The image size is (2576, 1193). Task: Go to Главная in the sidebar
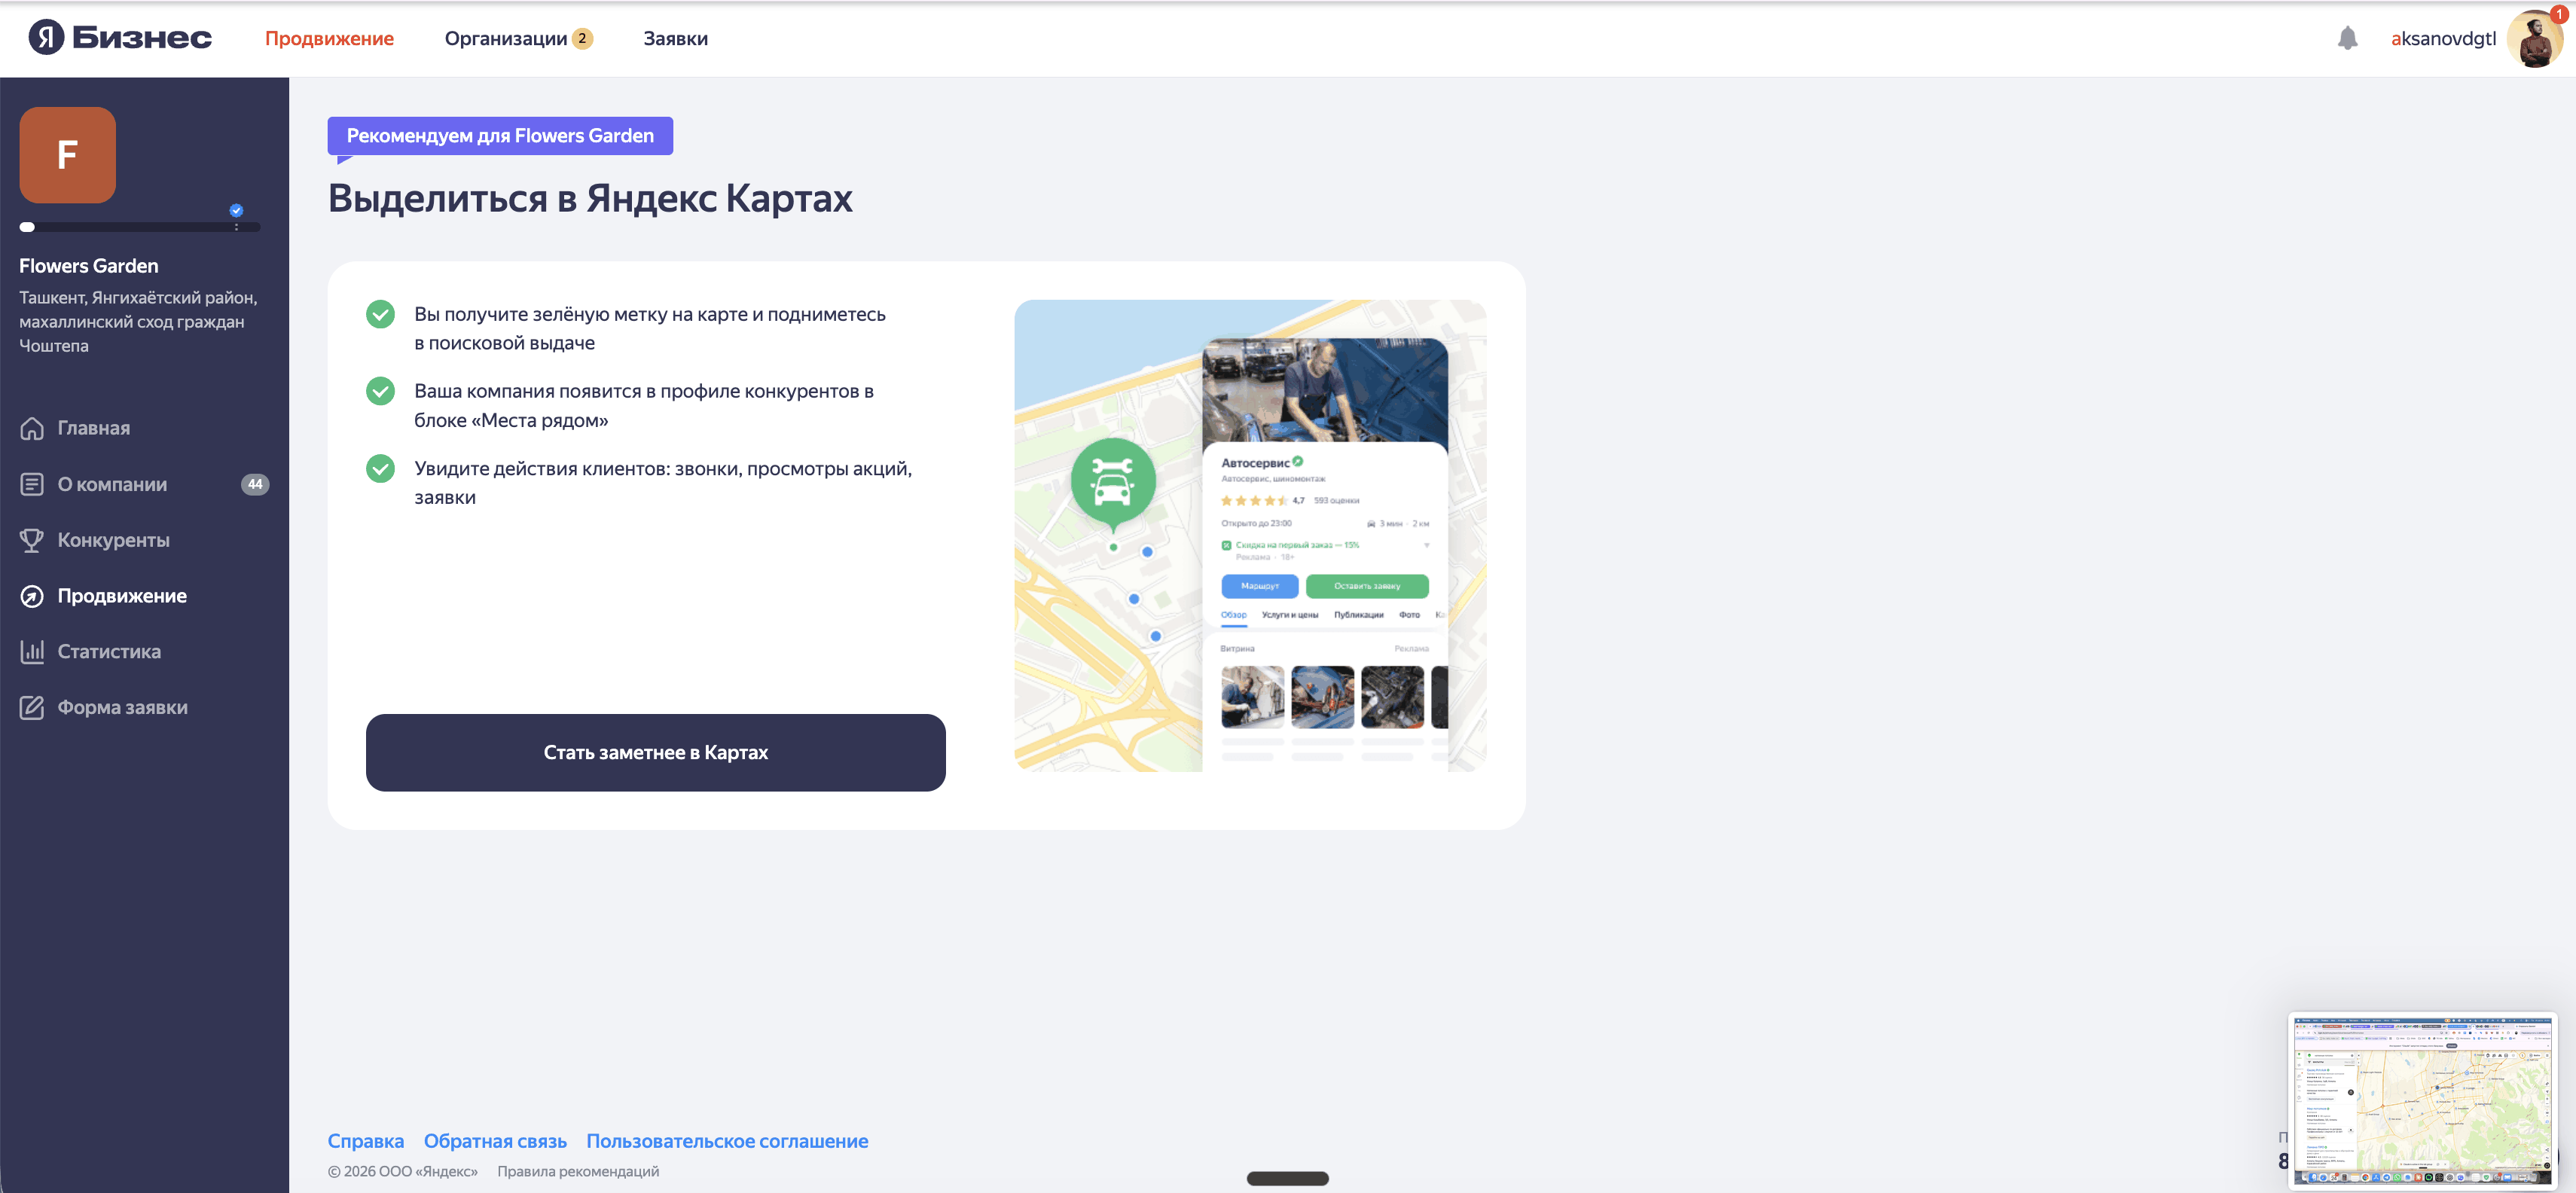point(94,428)
